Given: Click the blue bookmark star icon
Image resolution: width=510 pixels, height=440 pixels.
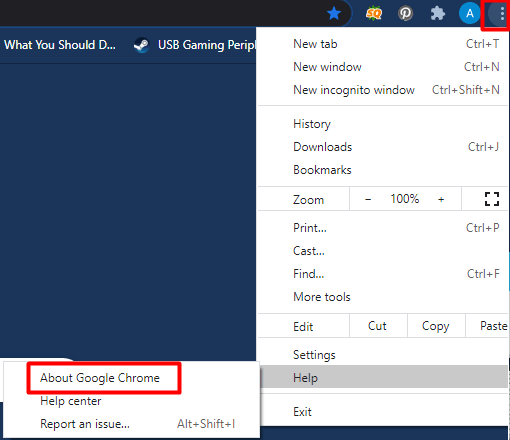Looking at the screenshot, I should coord(334,14).
